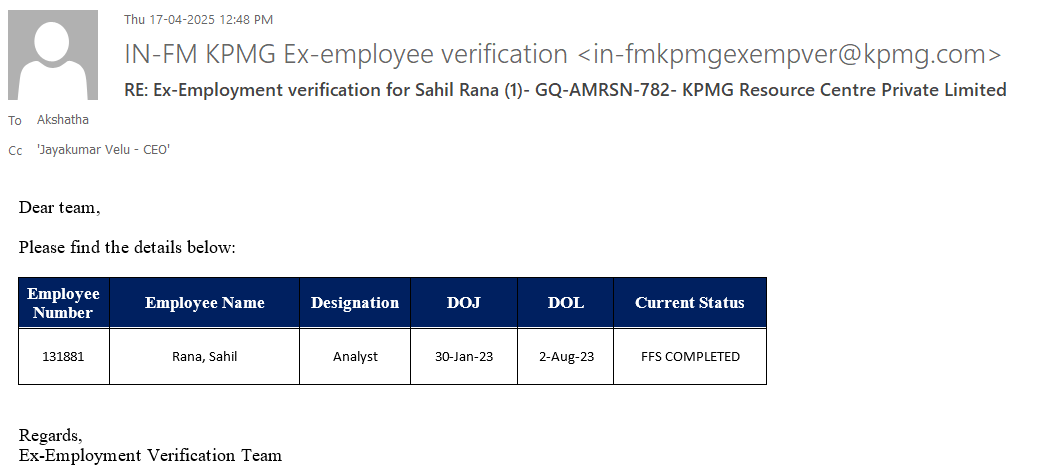Click the Analyst designation cell
1057x472 pixels.
(x=355, y=356)
